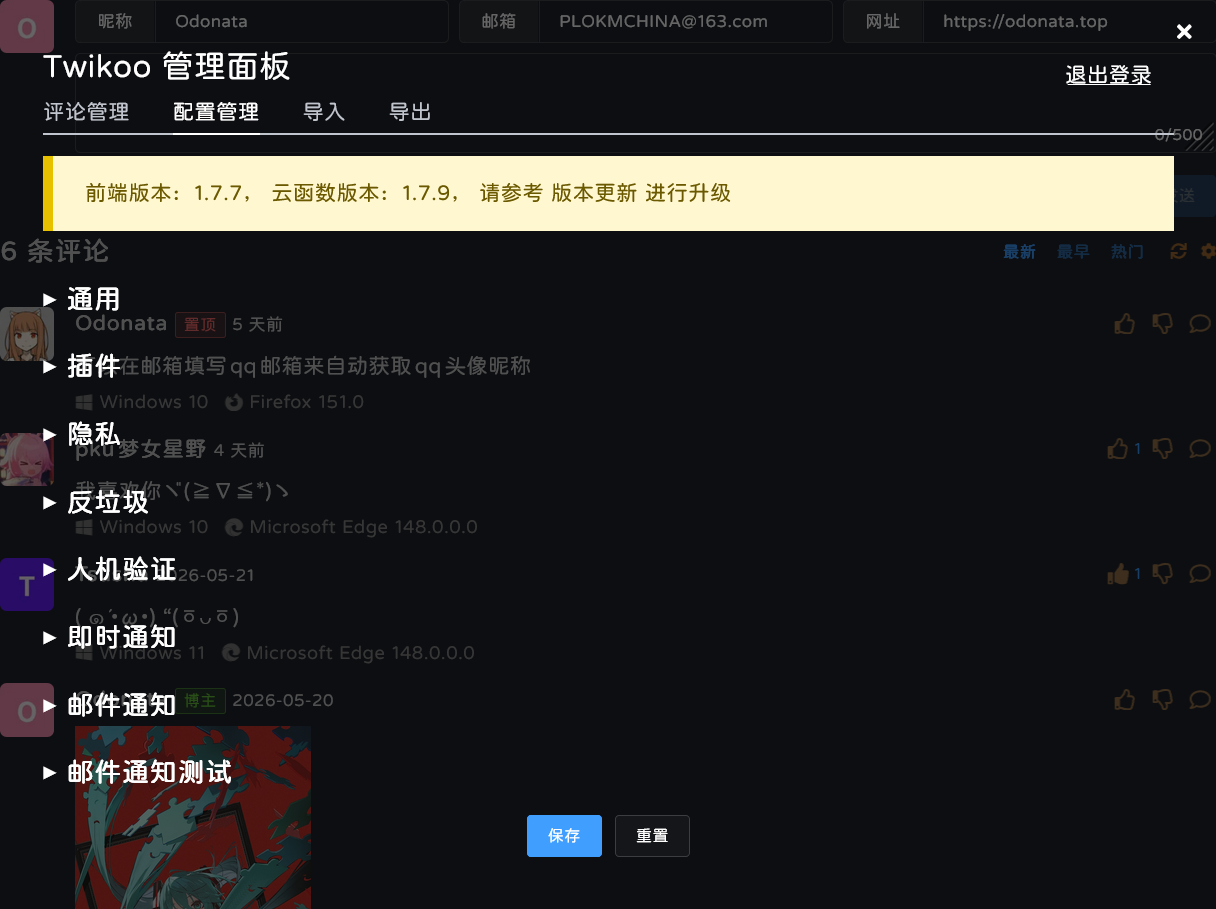Dislike the 博主 comment dated 2026-05-20

pyautogui.click(x=1163, y=700)
